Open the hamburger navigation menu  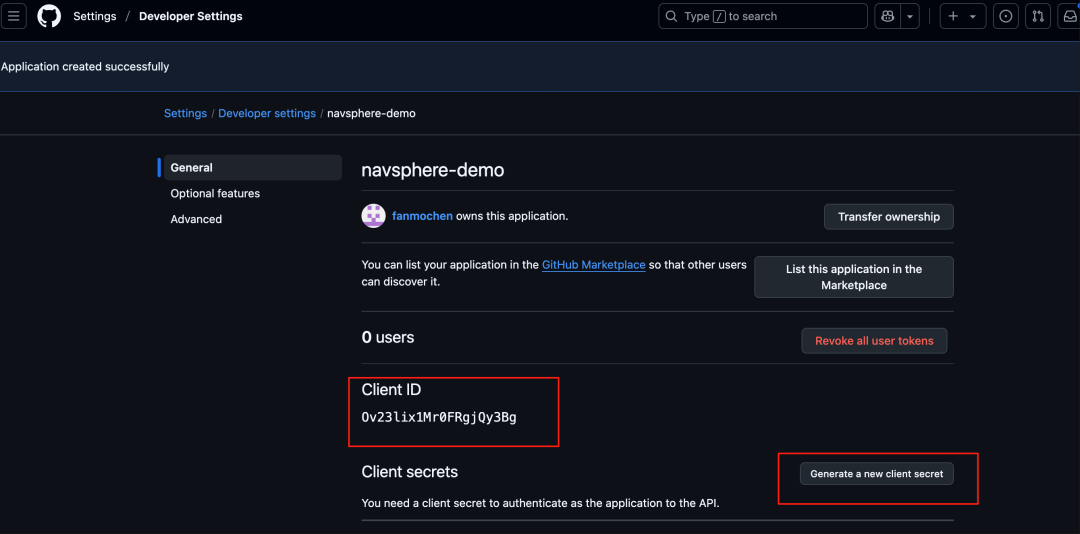pos(14,16)
